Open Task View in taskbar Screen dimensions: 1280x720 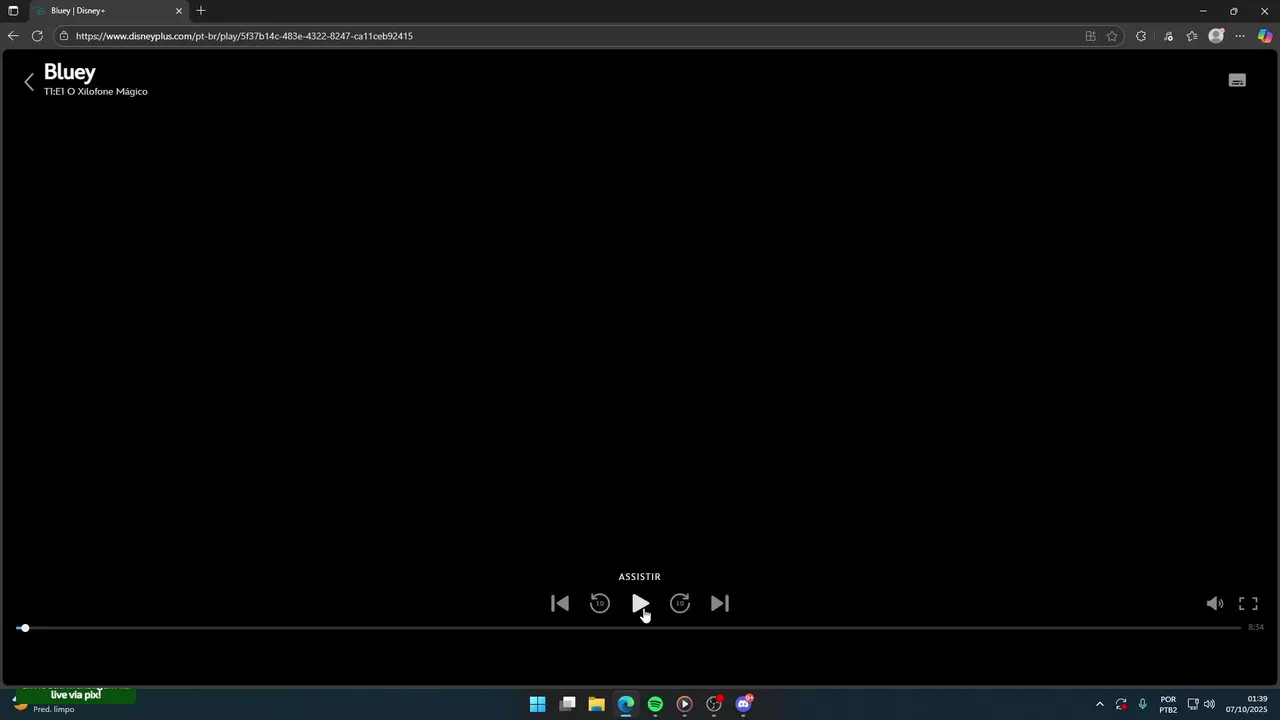tap(568, 704)
